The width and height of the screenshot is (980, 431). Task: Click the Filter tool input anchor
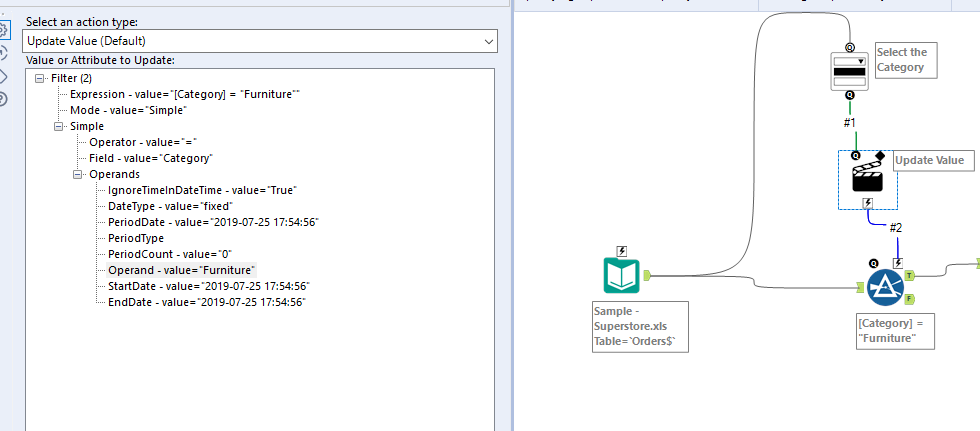click(861, 287)
